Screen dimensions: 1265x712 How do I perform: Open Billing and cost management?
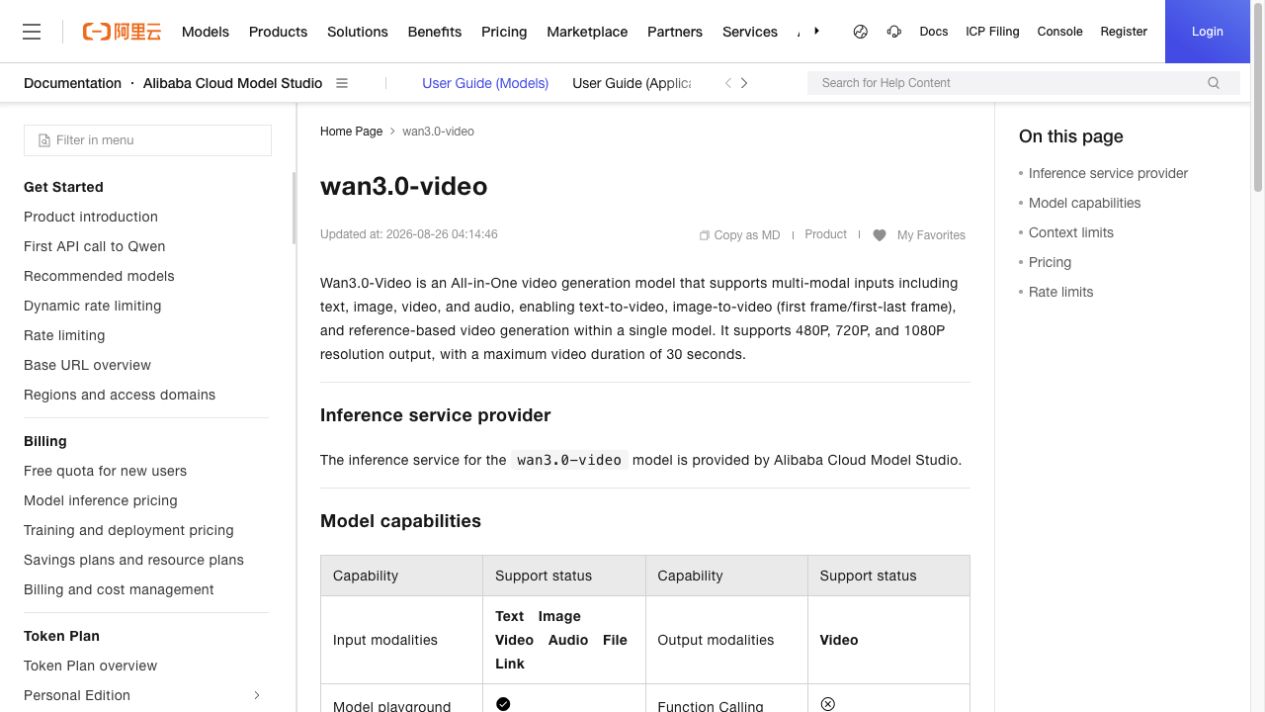tap(119, 590)
